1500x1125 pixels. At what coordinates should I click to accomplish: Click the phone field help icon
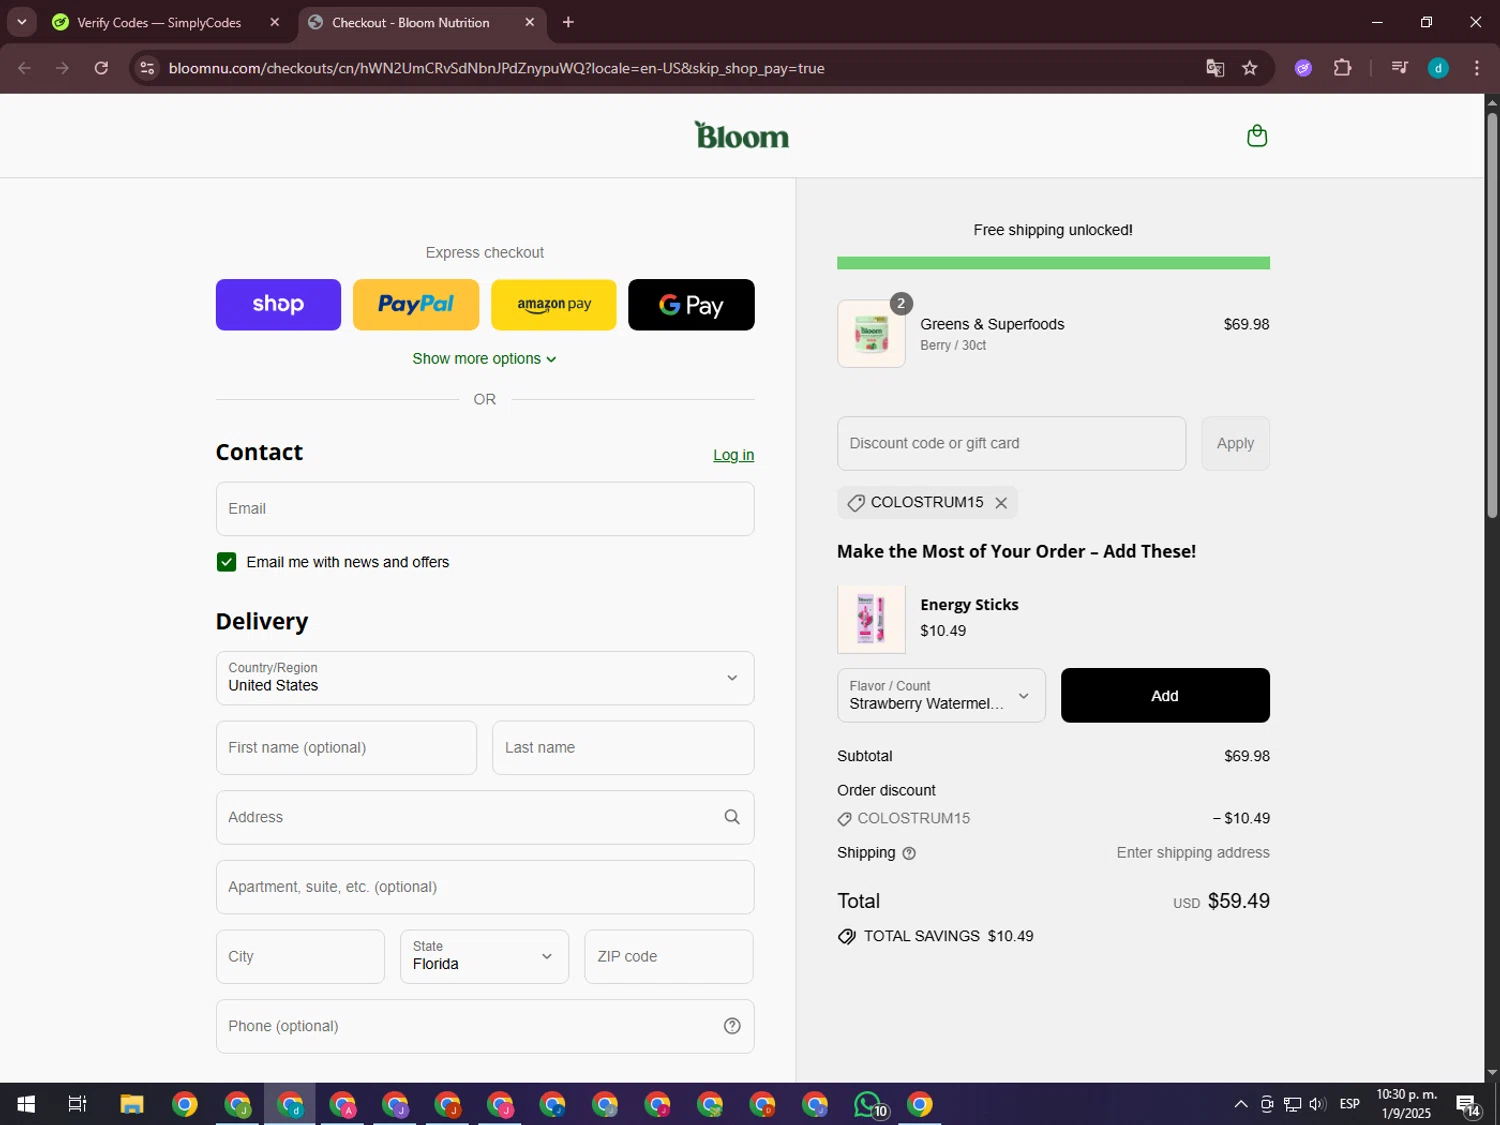point(732,1026)
